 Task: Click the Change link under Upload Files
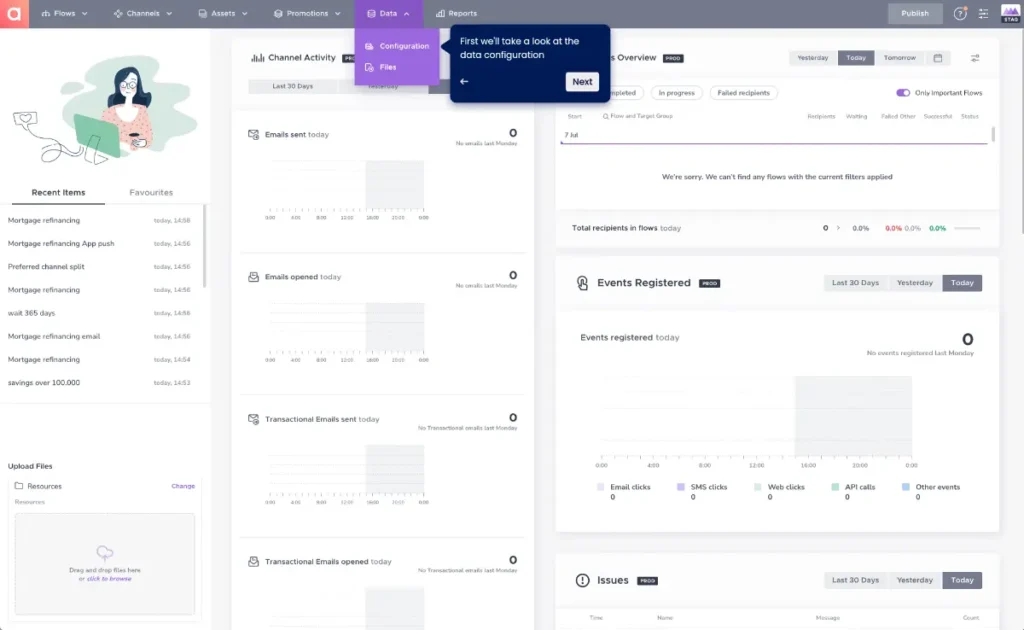185,488
